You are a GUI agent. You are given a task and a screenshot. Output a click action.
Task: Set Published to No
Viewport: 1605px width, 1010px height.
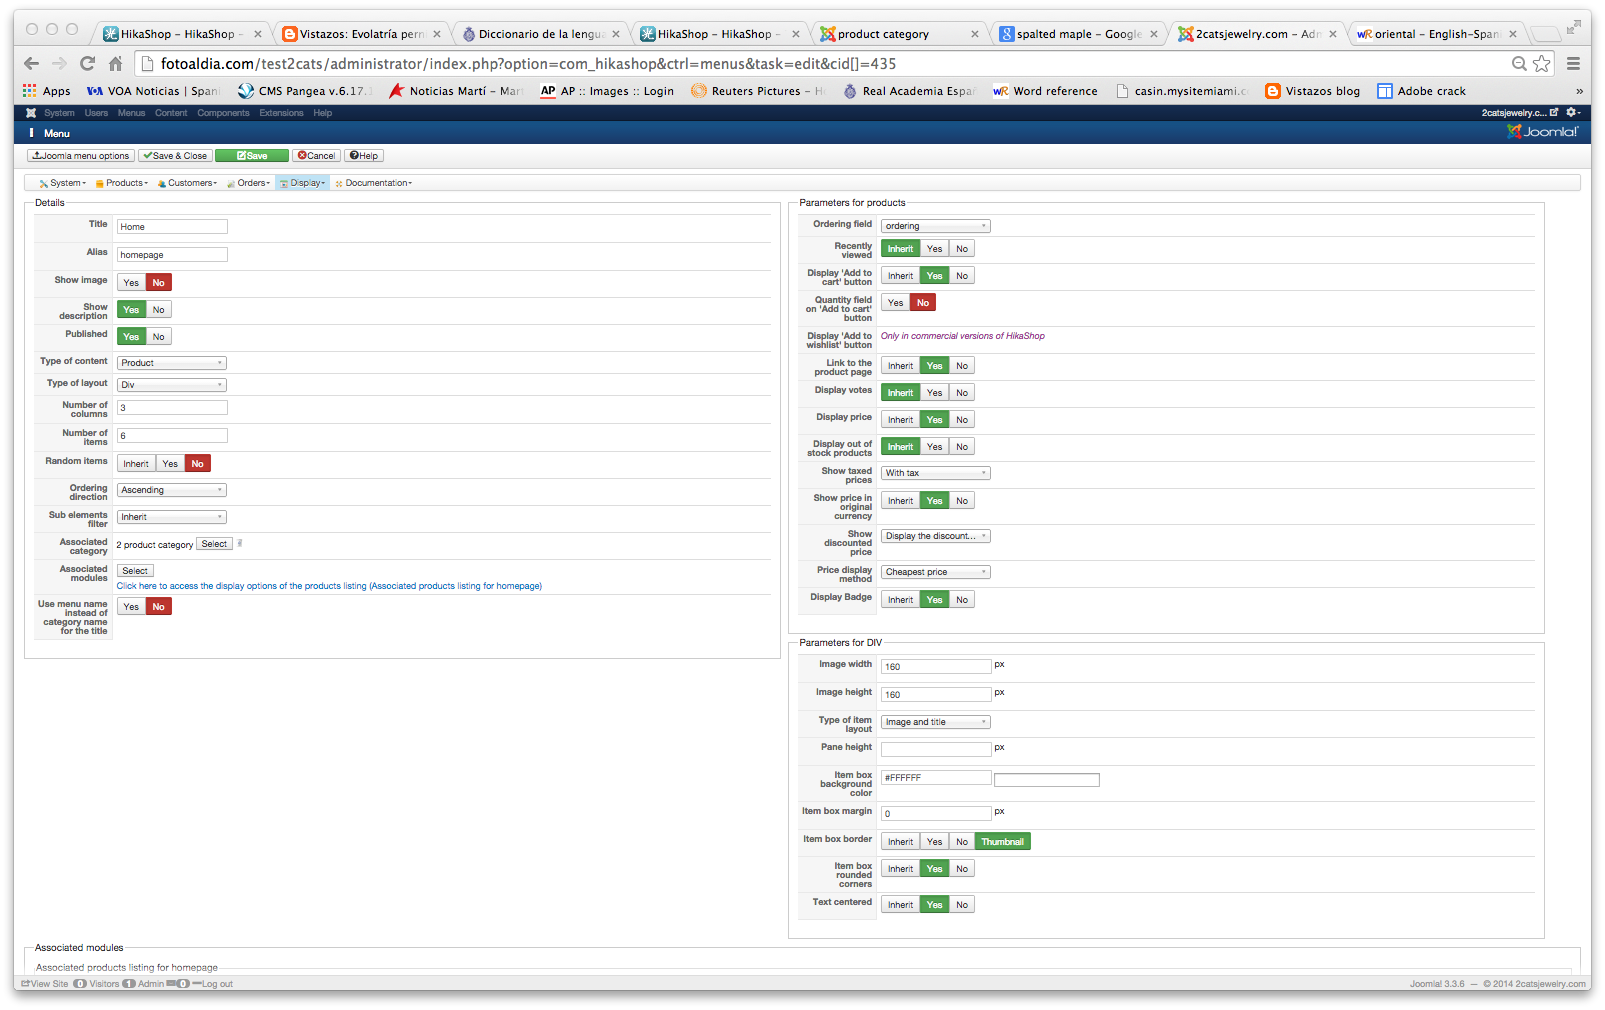click(x=158, y=337)
